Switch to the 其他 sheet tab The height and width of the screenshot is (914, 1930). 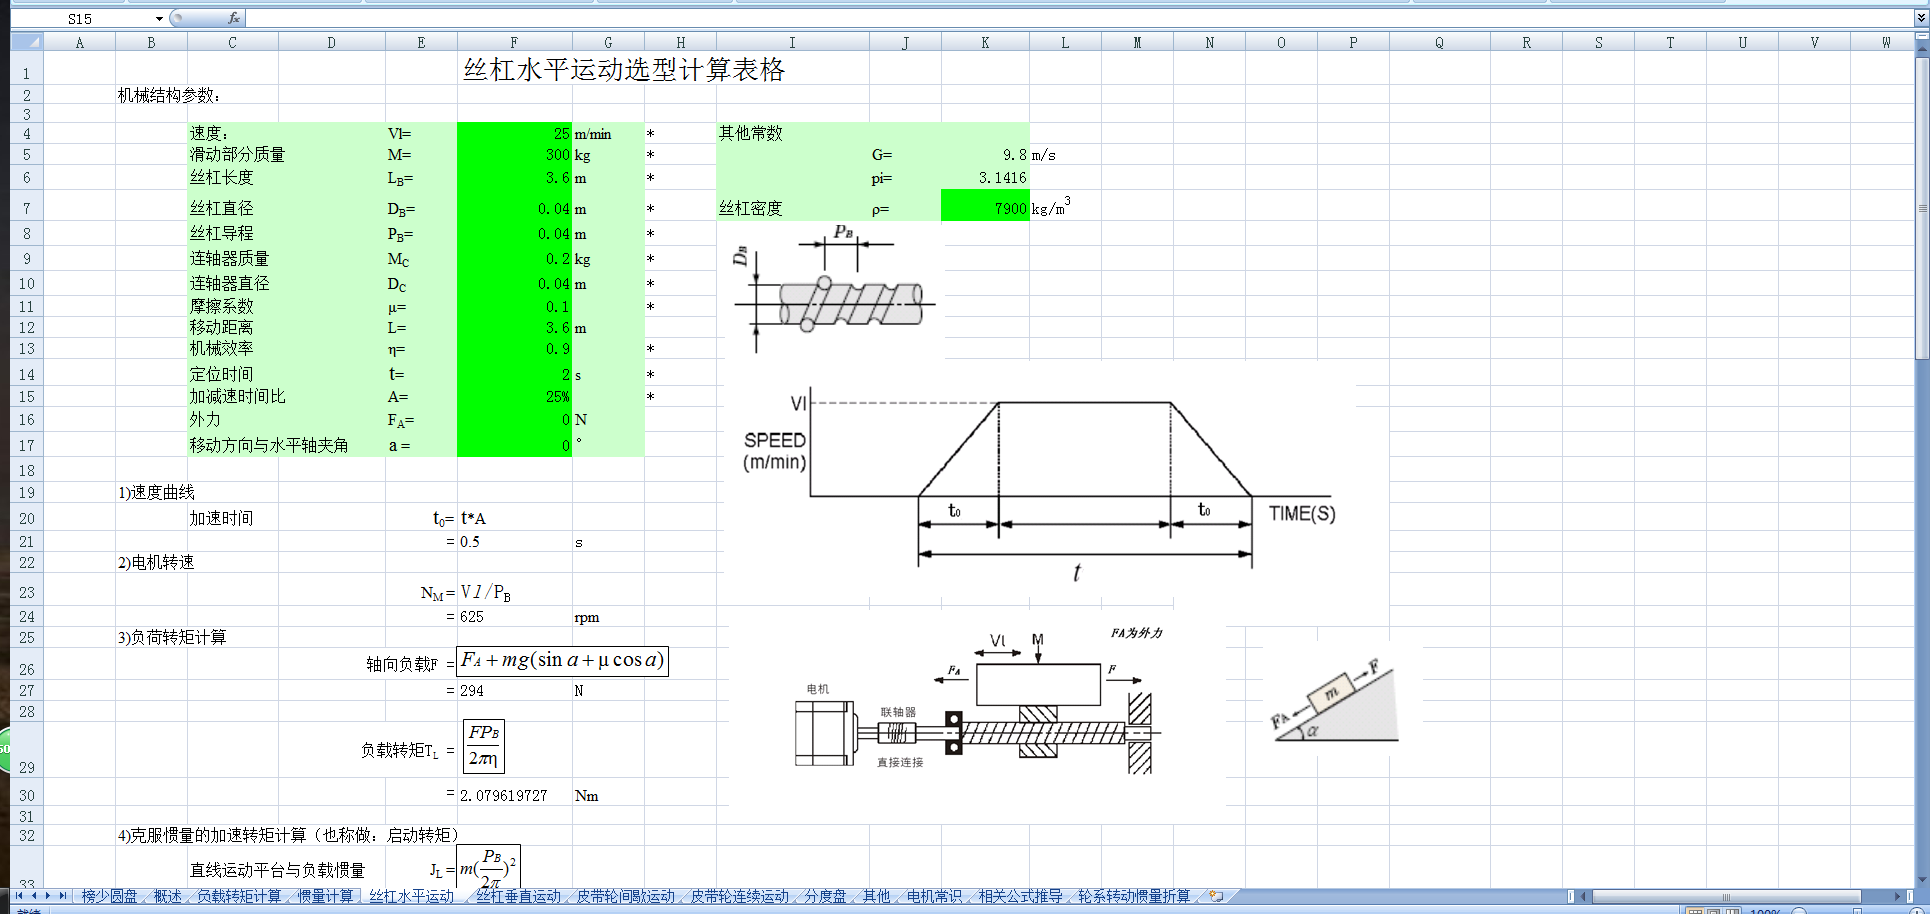point(876,896)
